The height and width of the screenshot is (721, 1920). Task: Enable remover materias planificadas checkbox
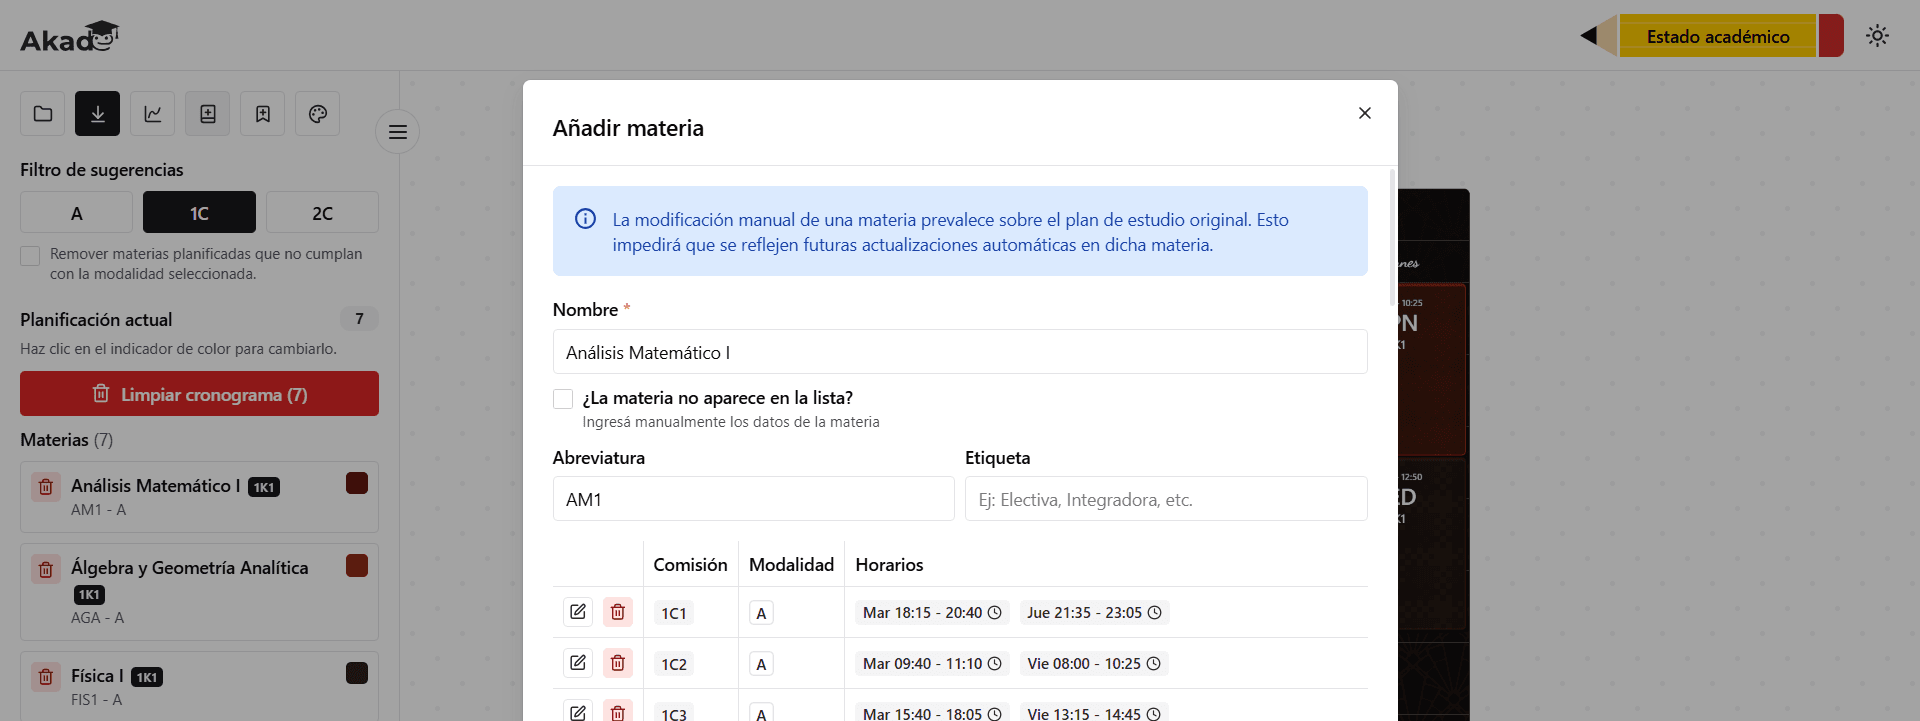point(30,256)
